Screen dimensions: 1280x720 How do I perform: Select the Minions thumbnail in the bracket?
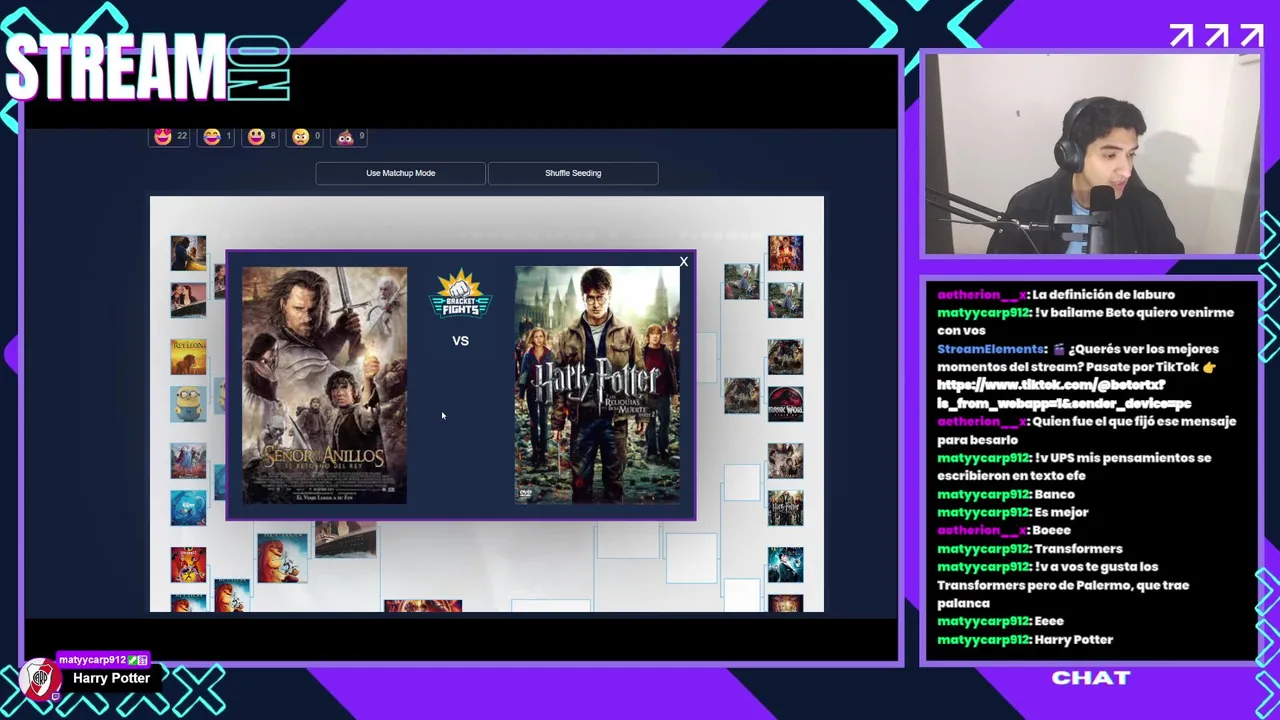coord(188,404)
